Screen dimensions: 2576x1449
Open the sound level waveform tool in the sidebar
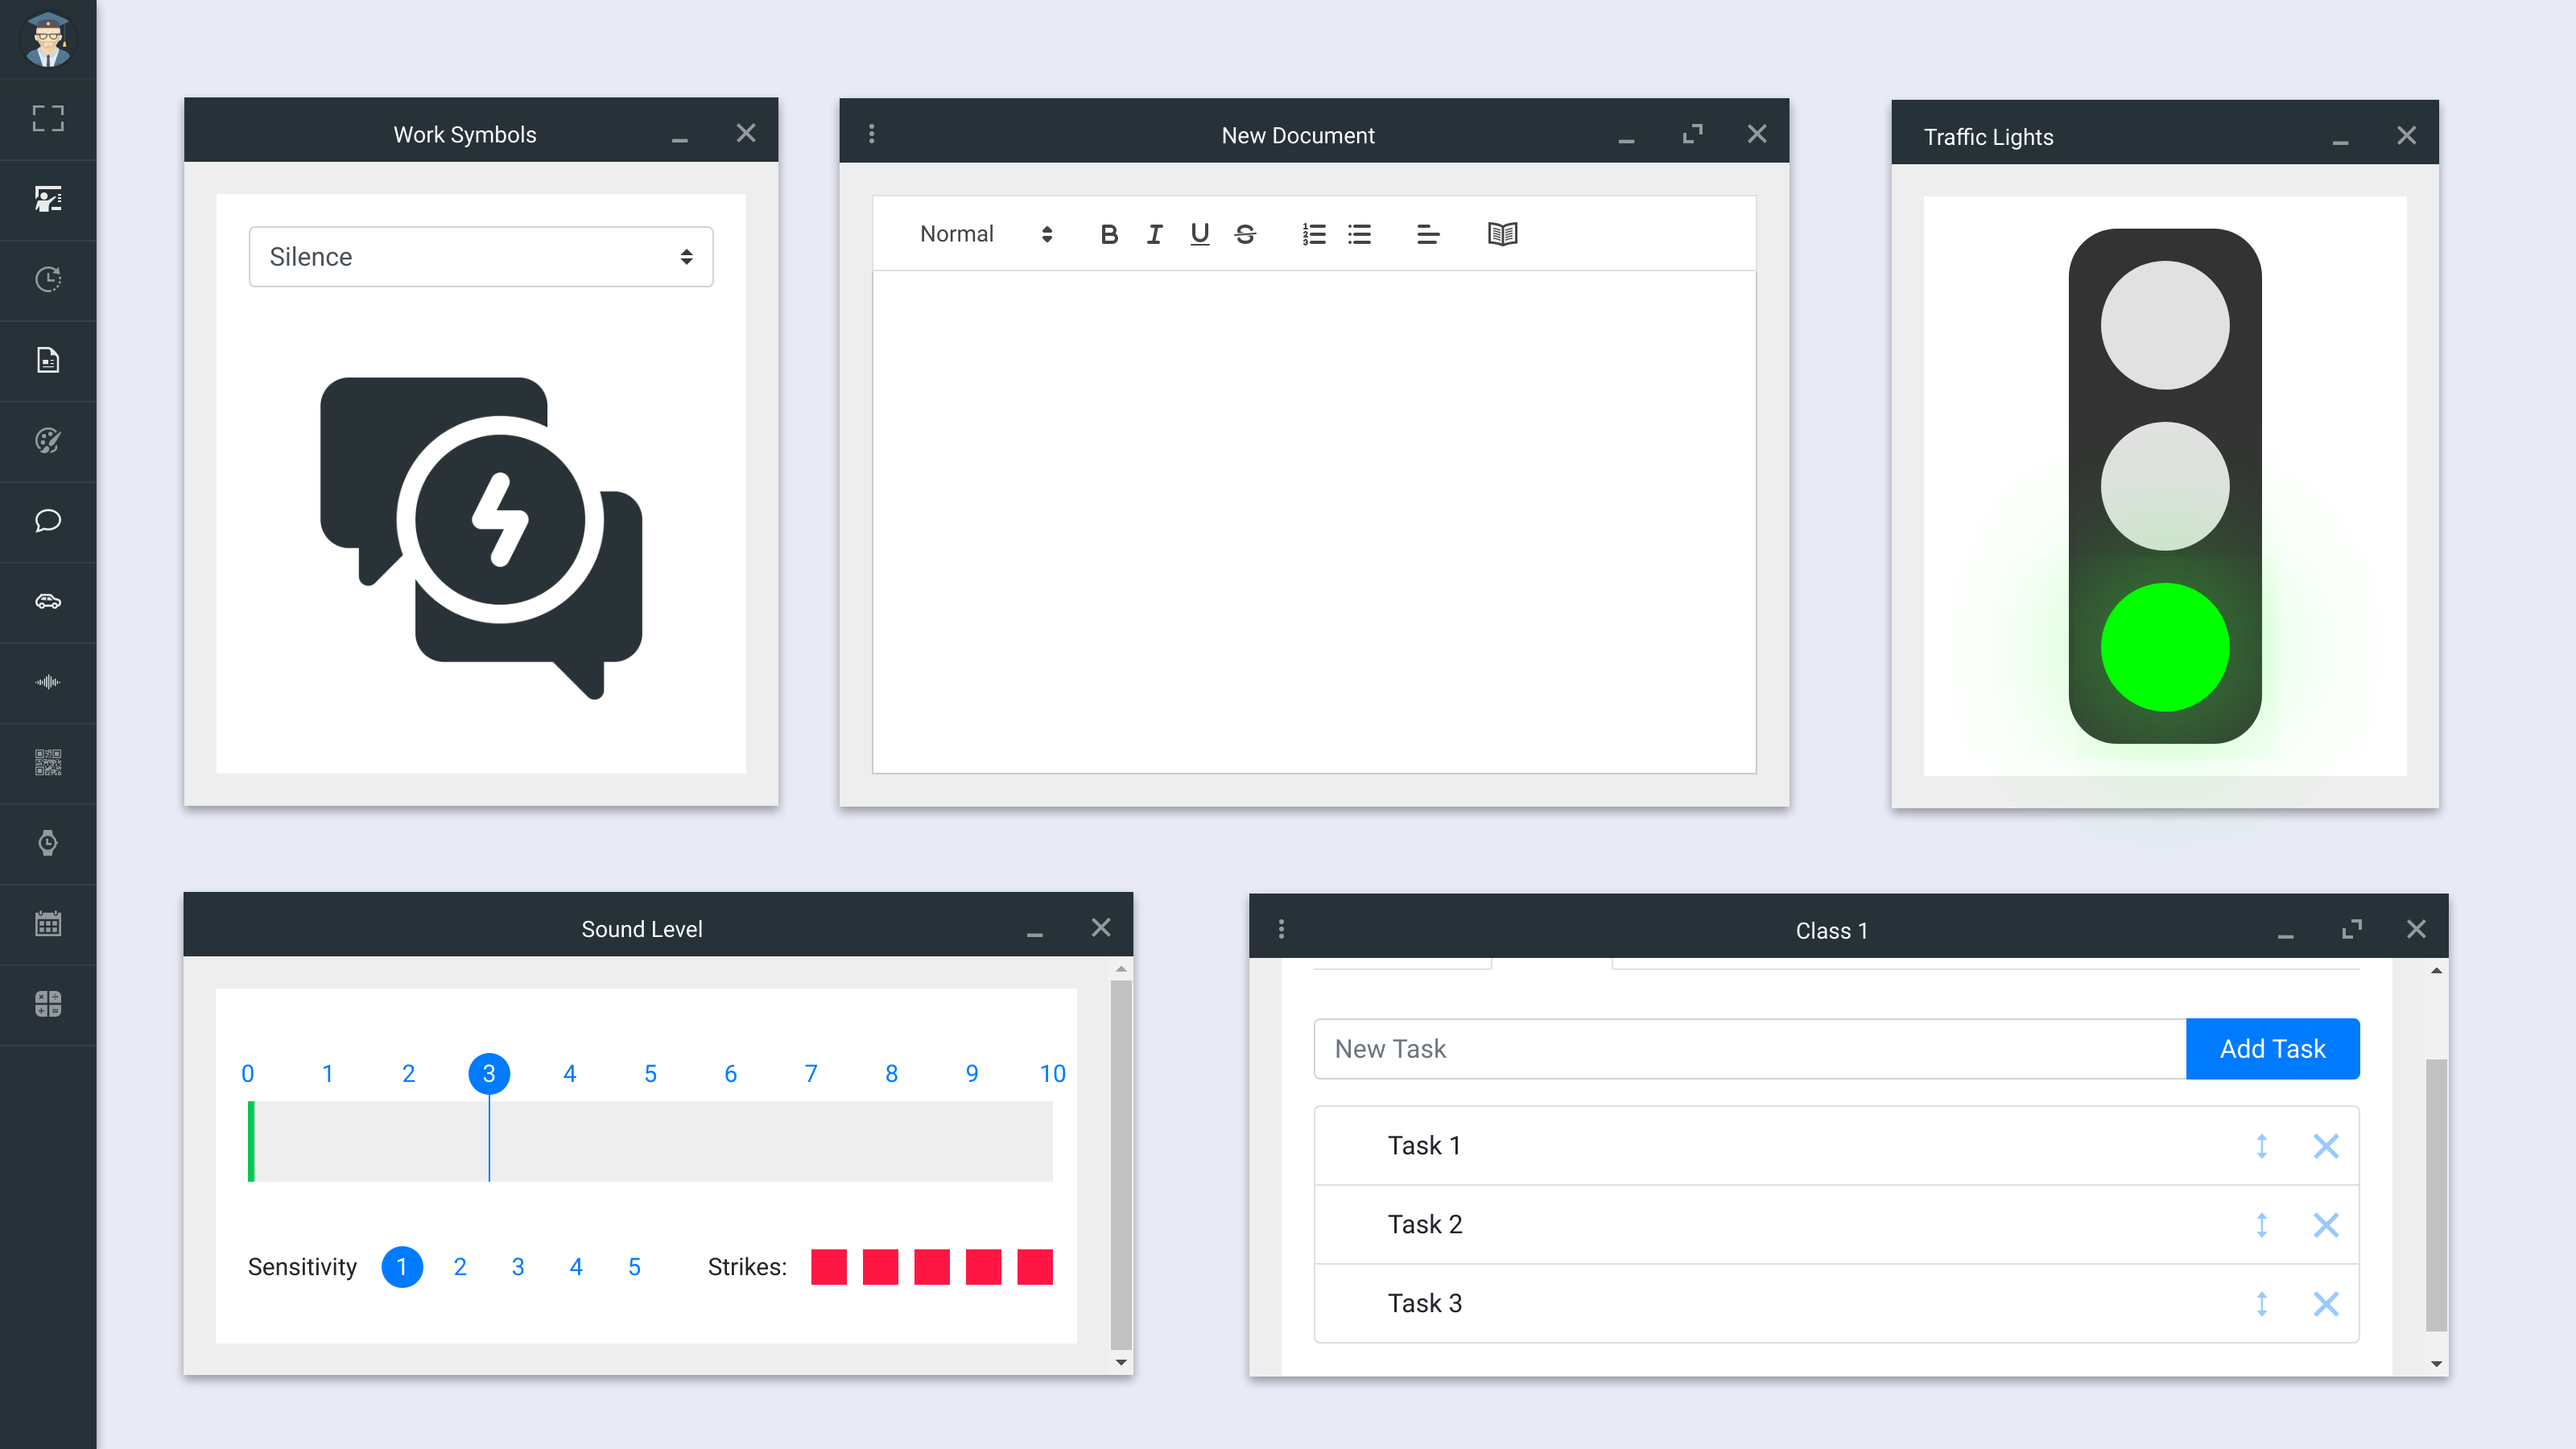pyautogui.click(x=48, y=682)
